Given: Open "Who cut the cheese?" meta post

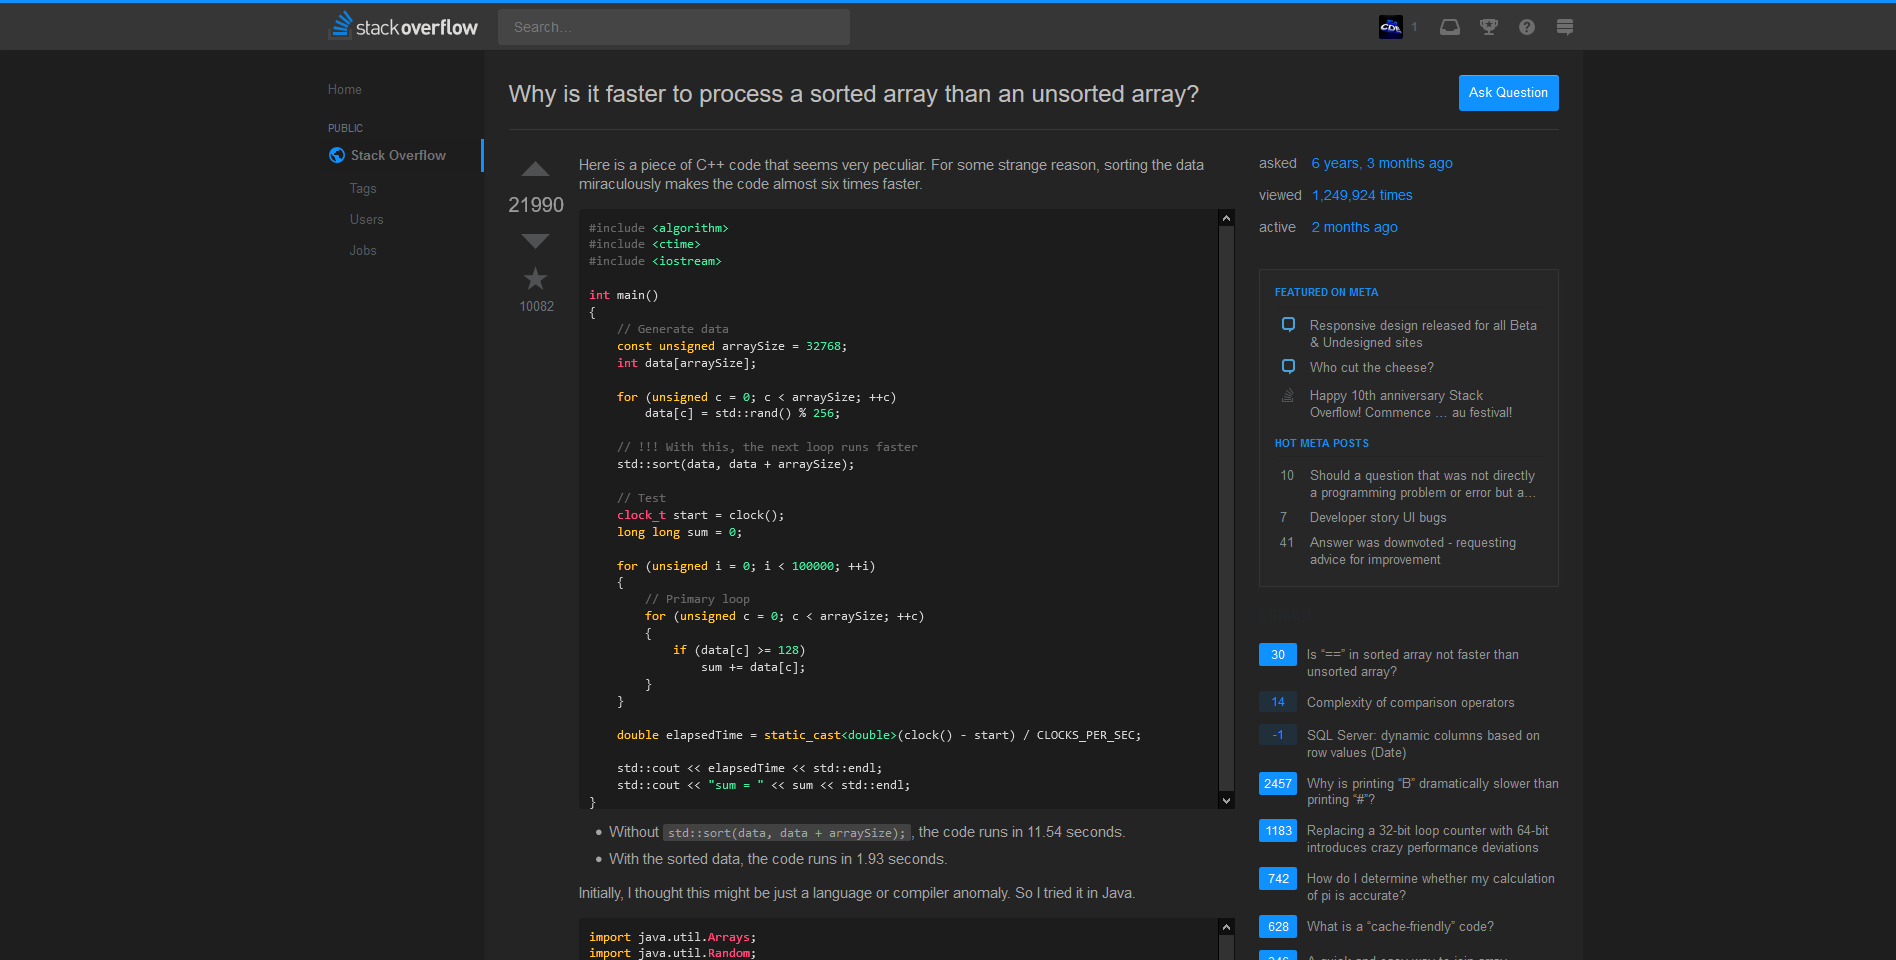Looking at the screenshot, I should [1371, 367].
